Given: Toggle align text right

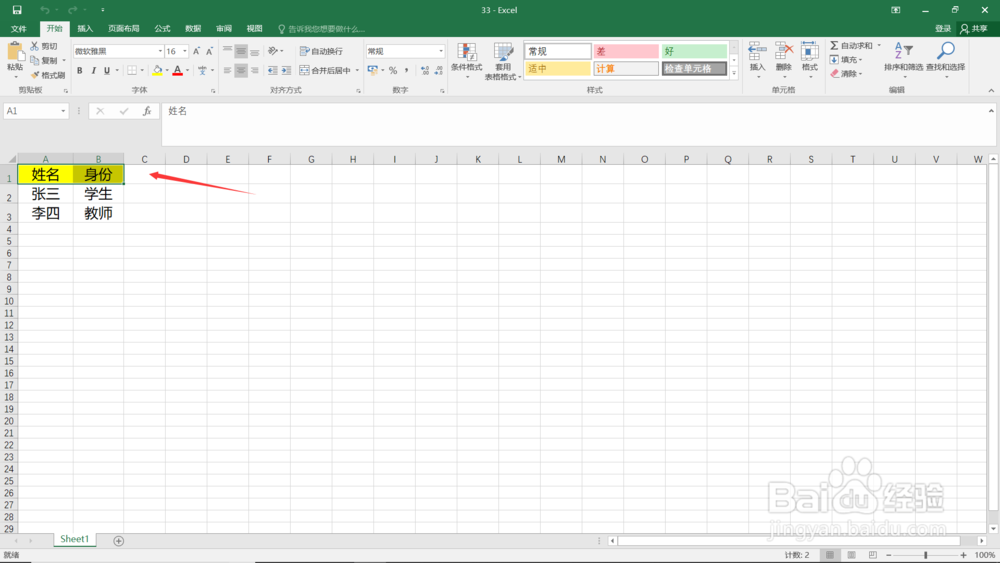Looking at the screenshot, I should 254,70.
